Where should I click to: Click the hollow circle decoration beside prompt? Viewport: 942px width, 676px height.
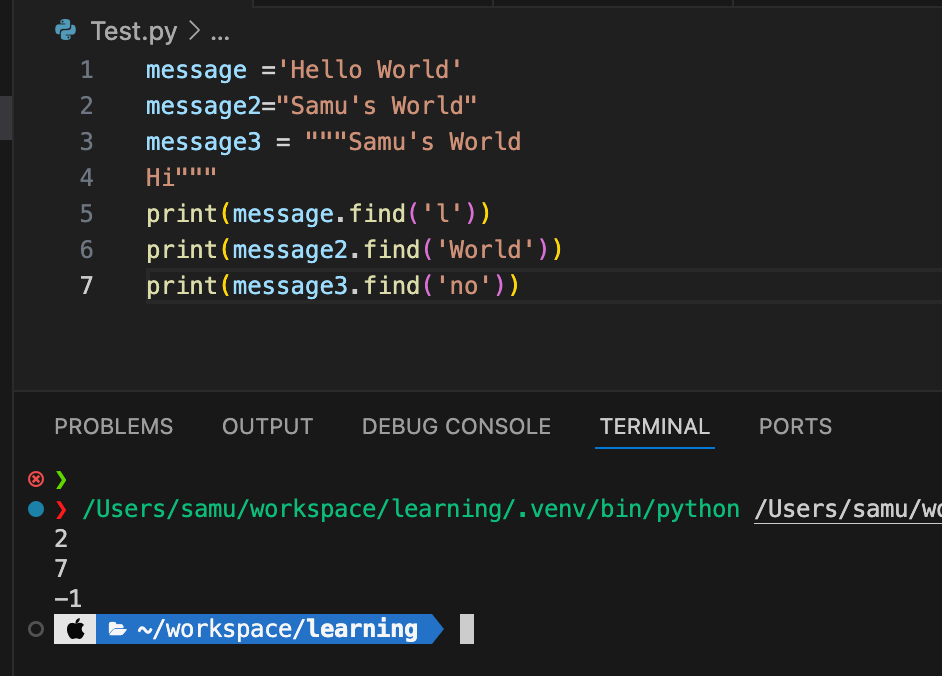pos(36,629)
